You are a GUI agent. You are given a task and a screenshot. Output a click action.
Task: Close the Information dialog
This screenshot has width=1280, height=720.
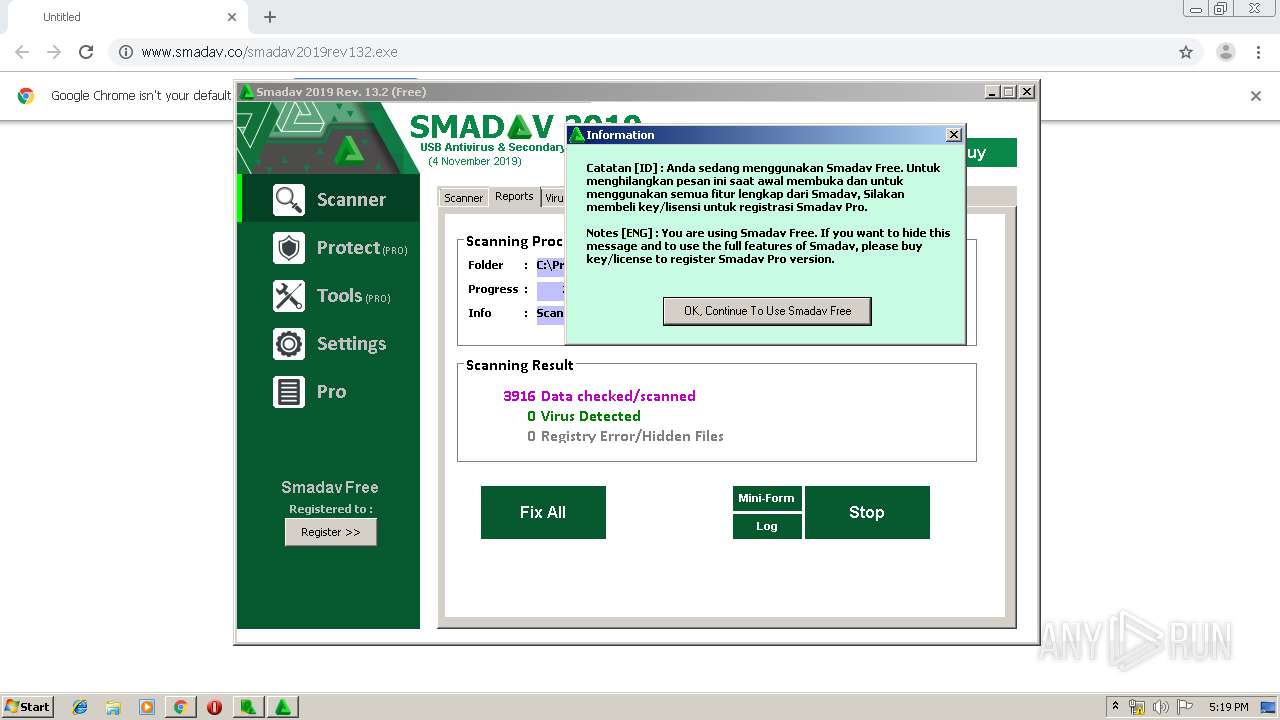point(953,135)
